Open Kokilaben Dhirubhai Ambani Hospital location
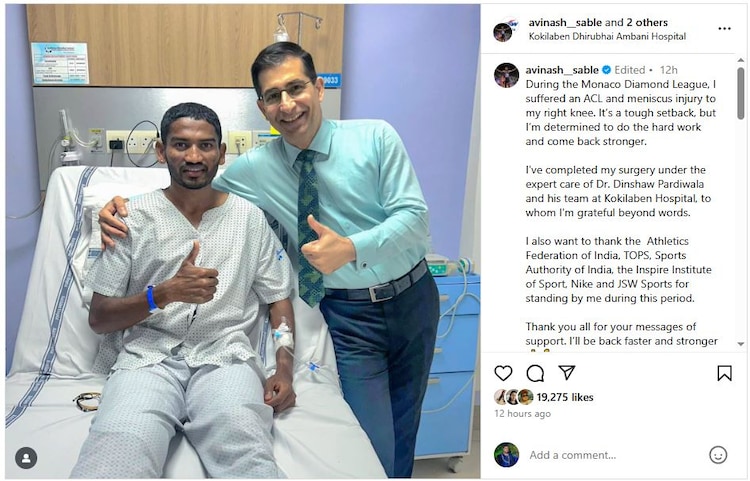750x481 pixels. 607,36
